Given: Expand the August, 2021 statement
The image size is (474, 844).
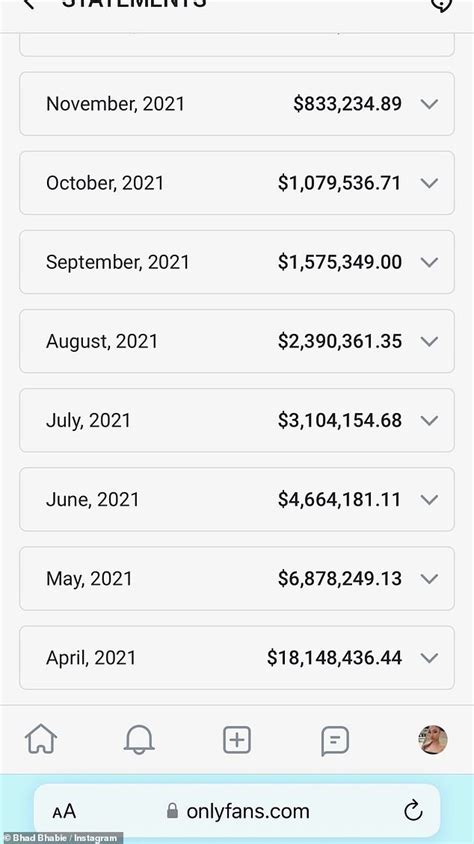Looking at the screenshot, I should click(237, 341).
